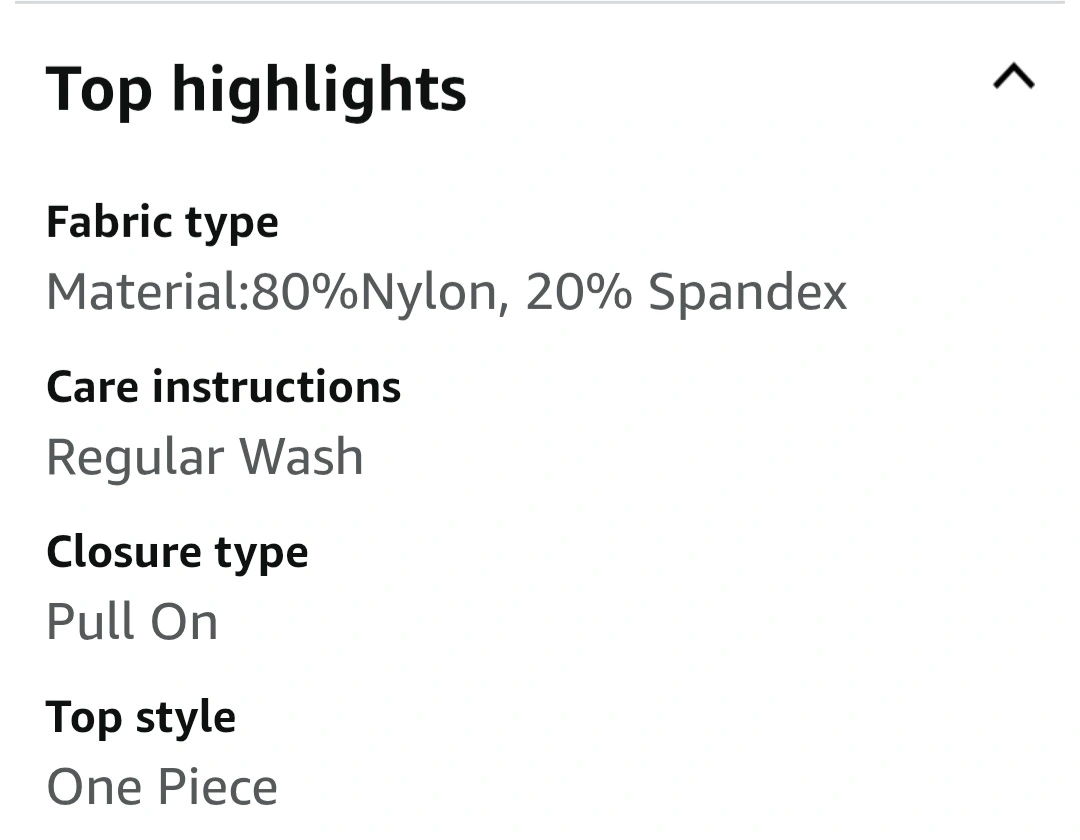Click the 20% figure in fabric type
The height and width of the screenshot is (840, 1080).
[x=578, y=292]
